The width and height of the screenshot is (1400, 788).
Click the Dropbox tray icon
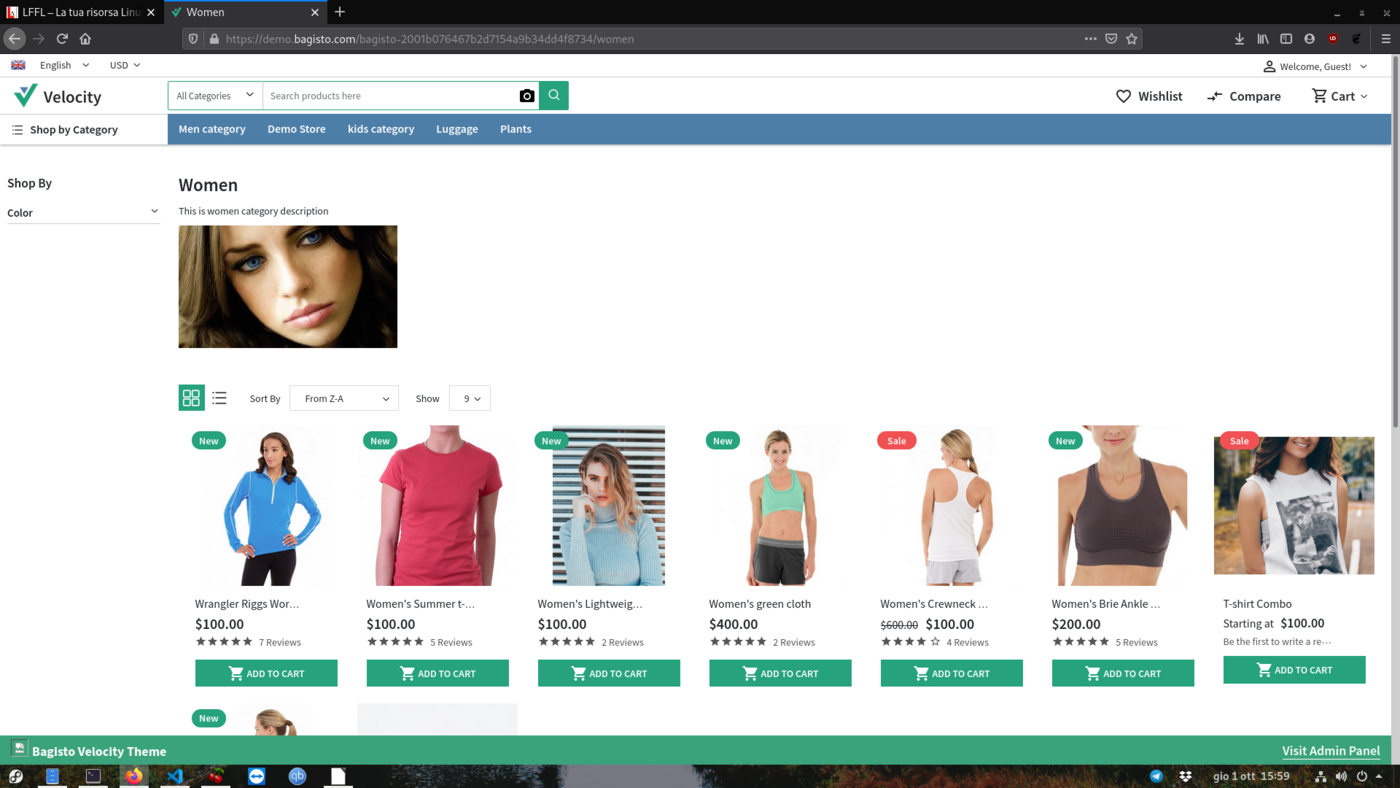tap(1185, 776)
